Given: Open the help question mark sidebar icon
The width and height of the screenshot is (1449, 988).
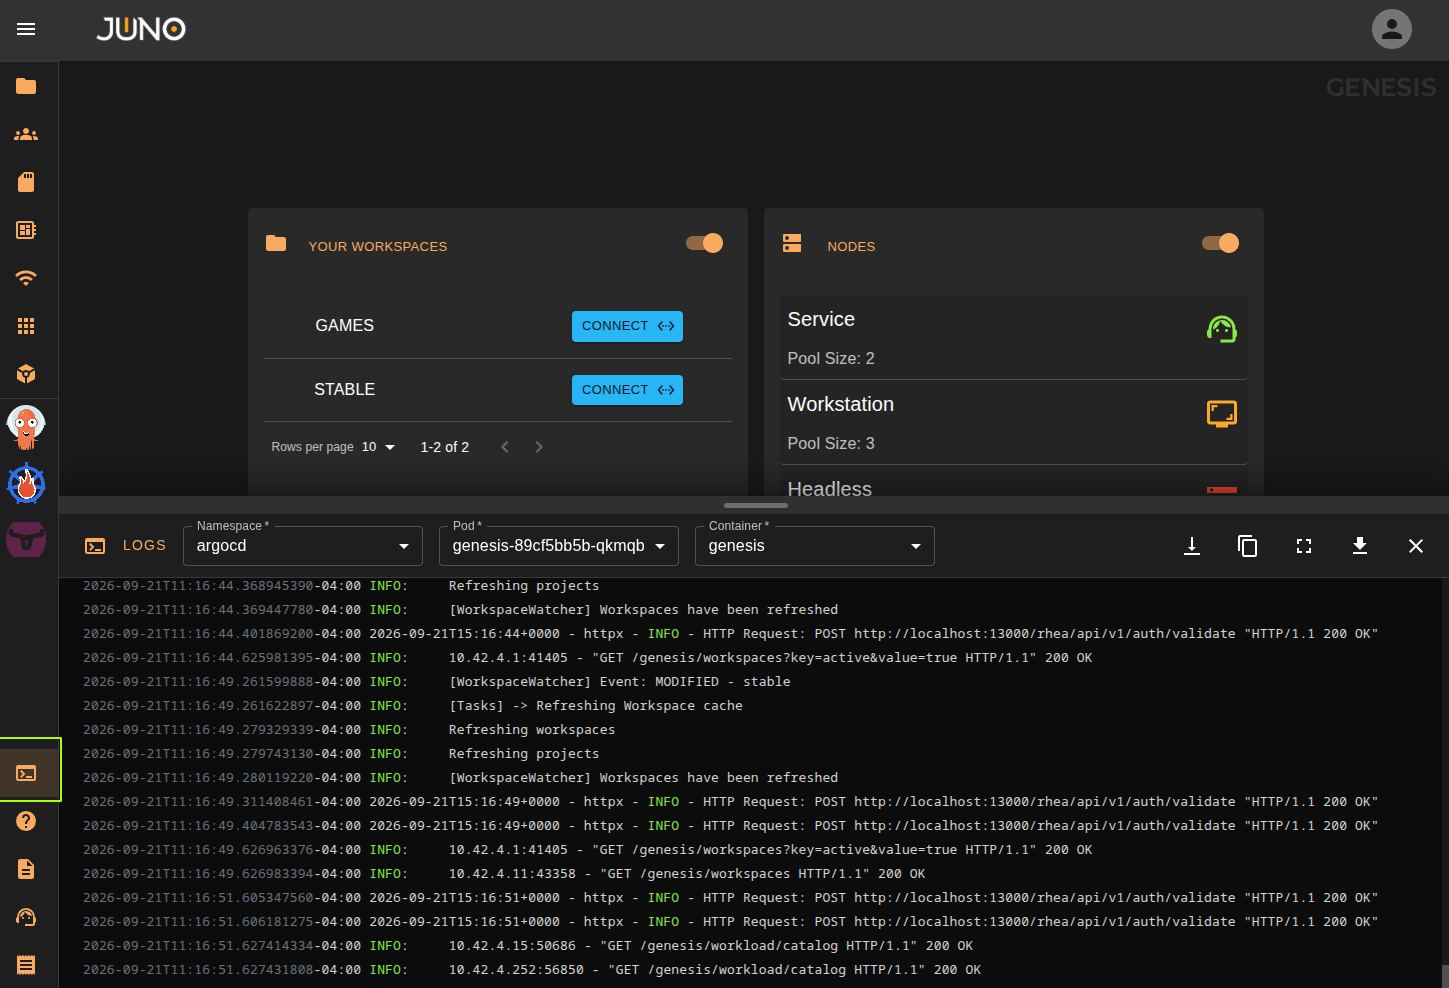Looking at the screenshot, I should [26, 821].
